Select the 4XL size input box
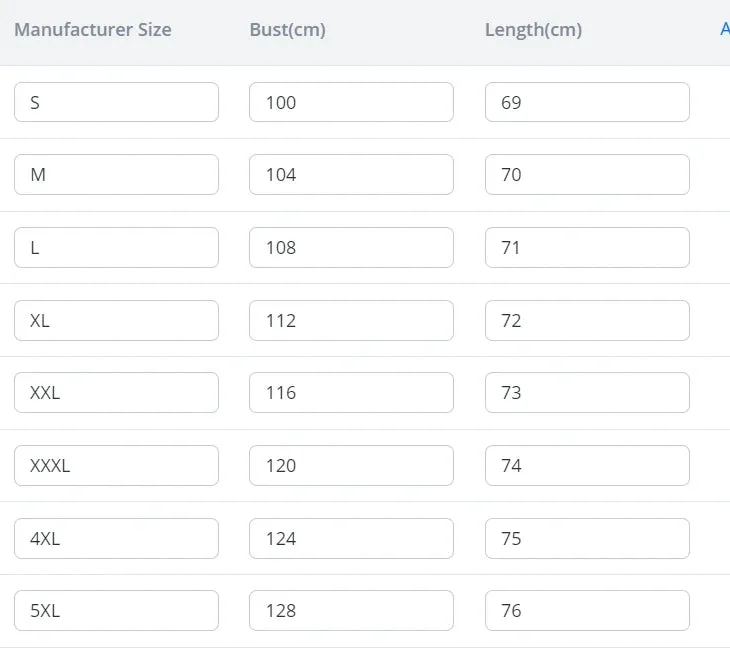Screen dimensions: 730x651 click(116, 538)
